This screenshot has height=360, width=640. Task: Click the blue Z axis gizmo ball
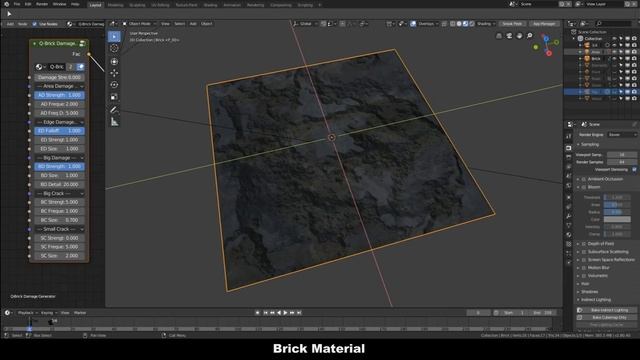point(546,39)
